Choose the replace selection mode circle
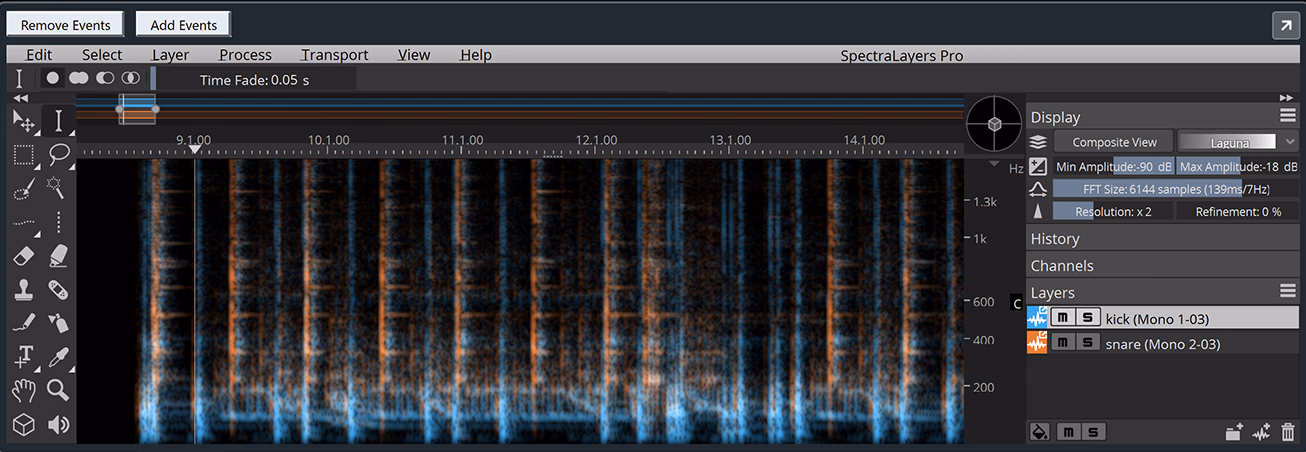Screen dimensions: 1306x452 (52, 78)
